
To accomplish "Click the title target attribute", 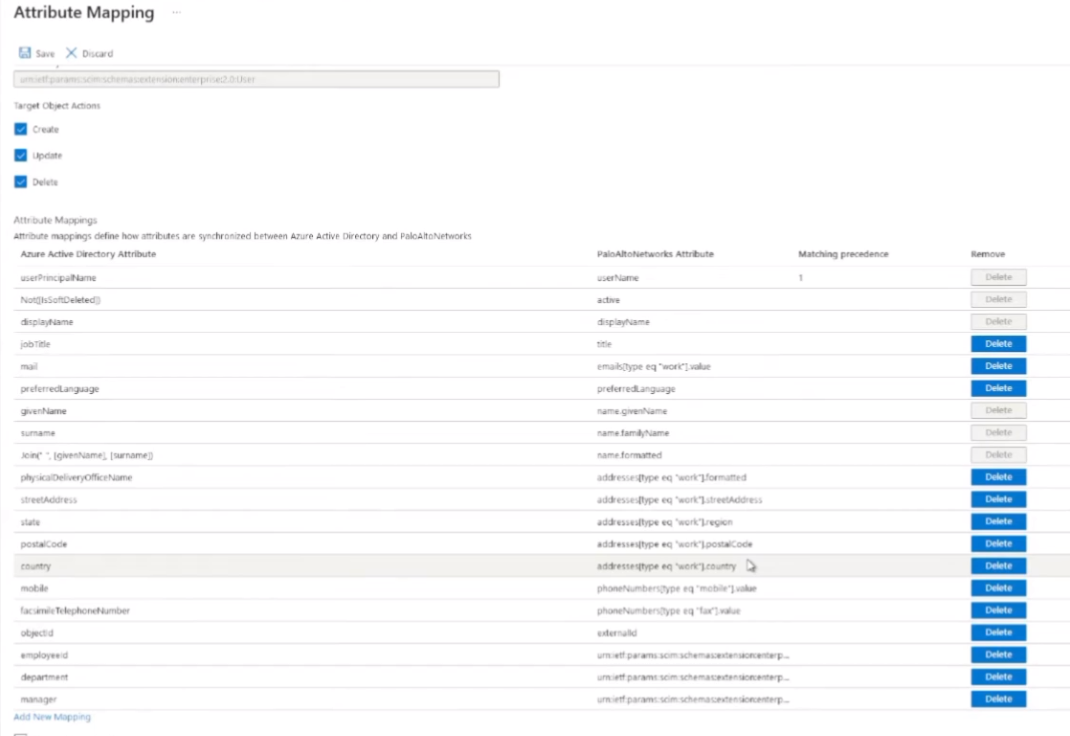I will coord(605,344).
